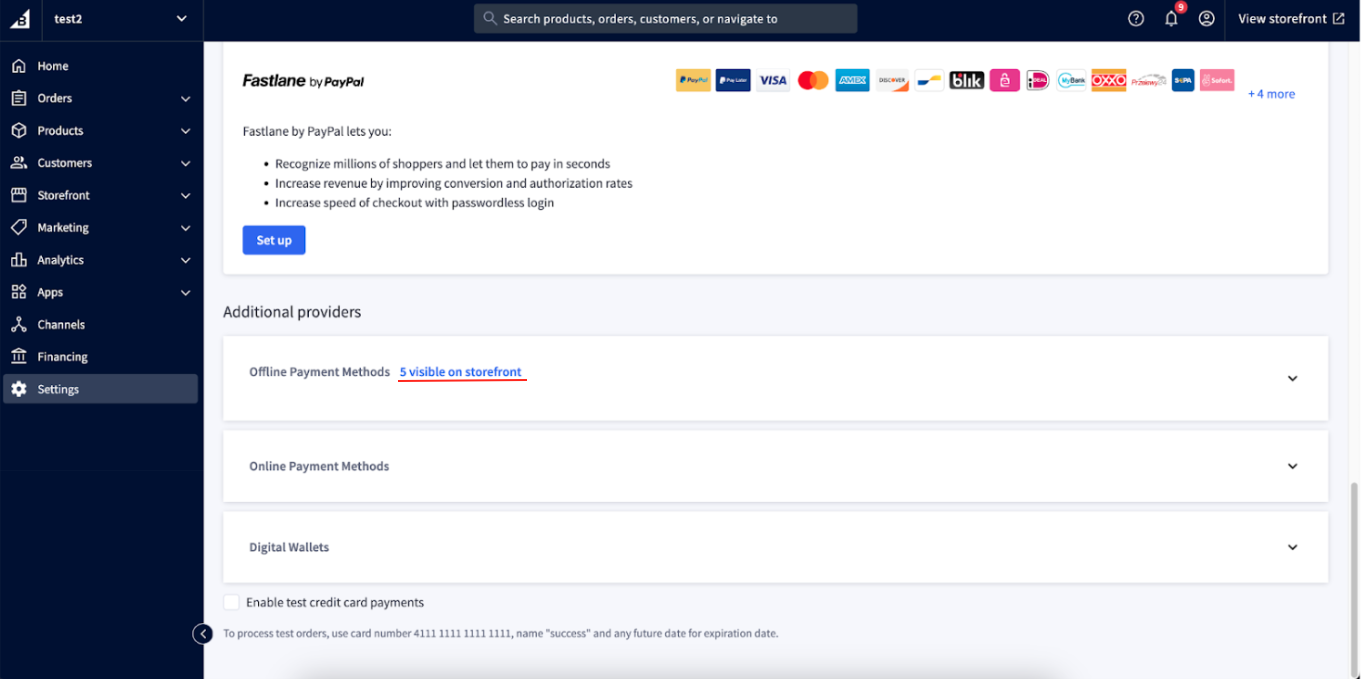The height and width of the screenshot is (679, 1362).
Task: Click the Orders clipboard icon
Action: (19, 98)
